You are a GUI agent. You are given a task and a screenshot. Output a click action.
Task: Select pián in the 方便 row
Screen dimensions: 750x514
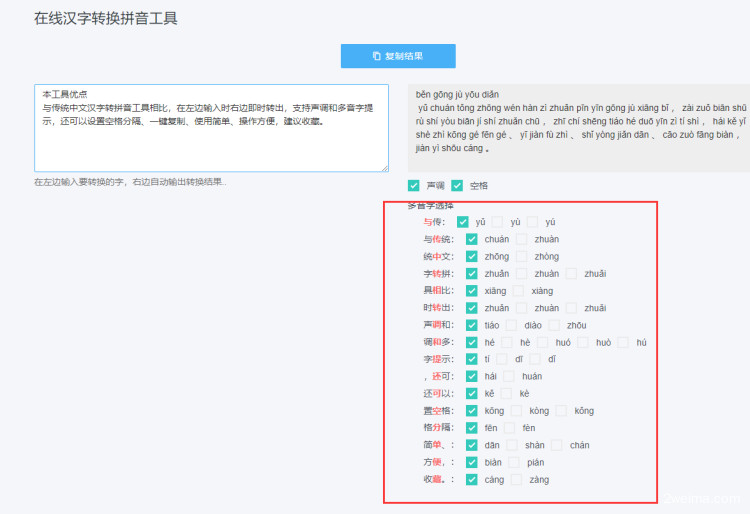tap(514, 462)
